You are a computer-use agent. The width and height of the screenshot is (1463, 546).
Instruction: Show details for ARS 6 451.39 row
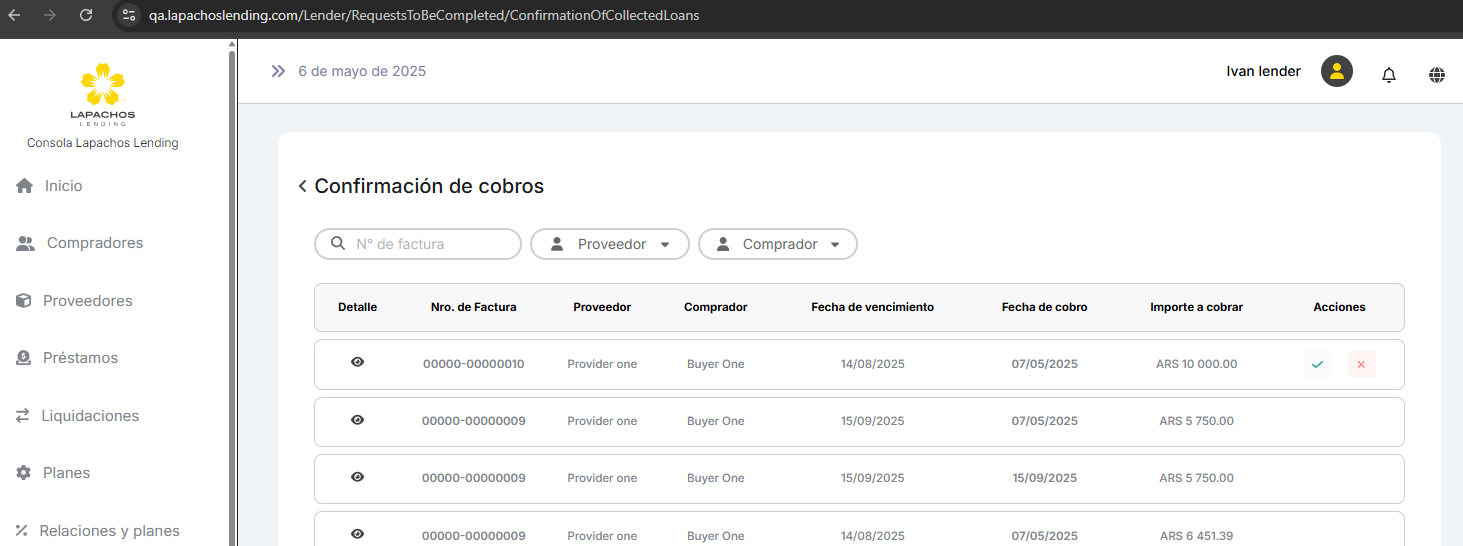pos(357,535)
